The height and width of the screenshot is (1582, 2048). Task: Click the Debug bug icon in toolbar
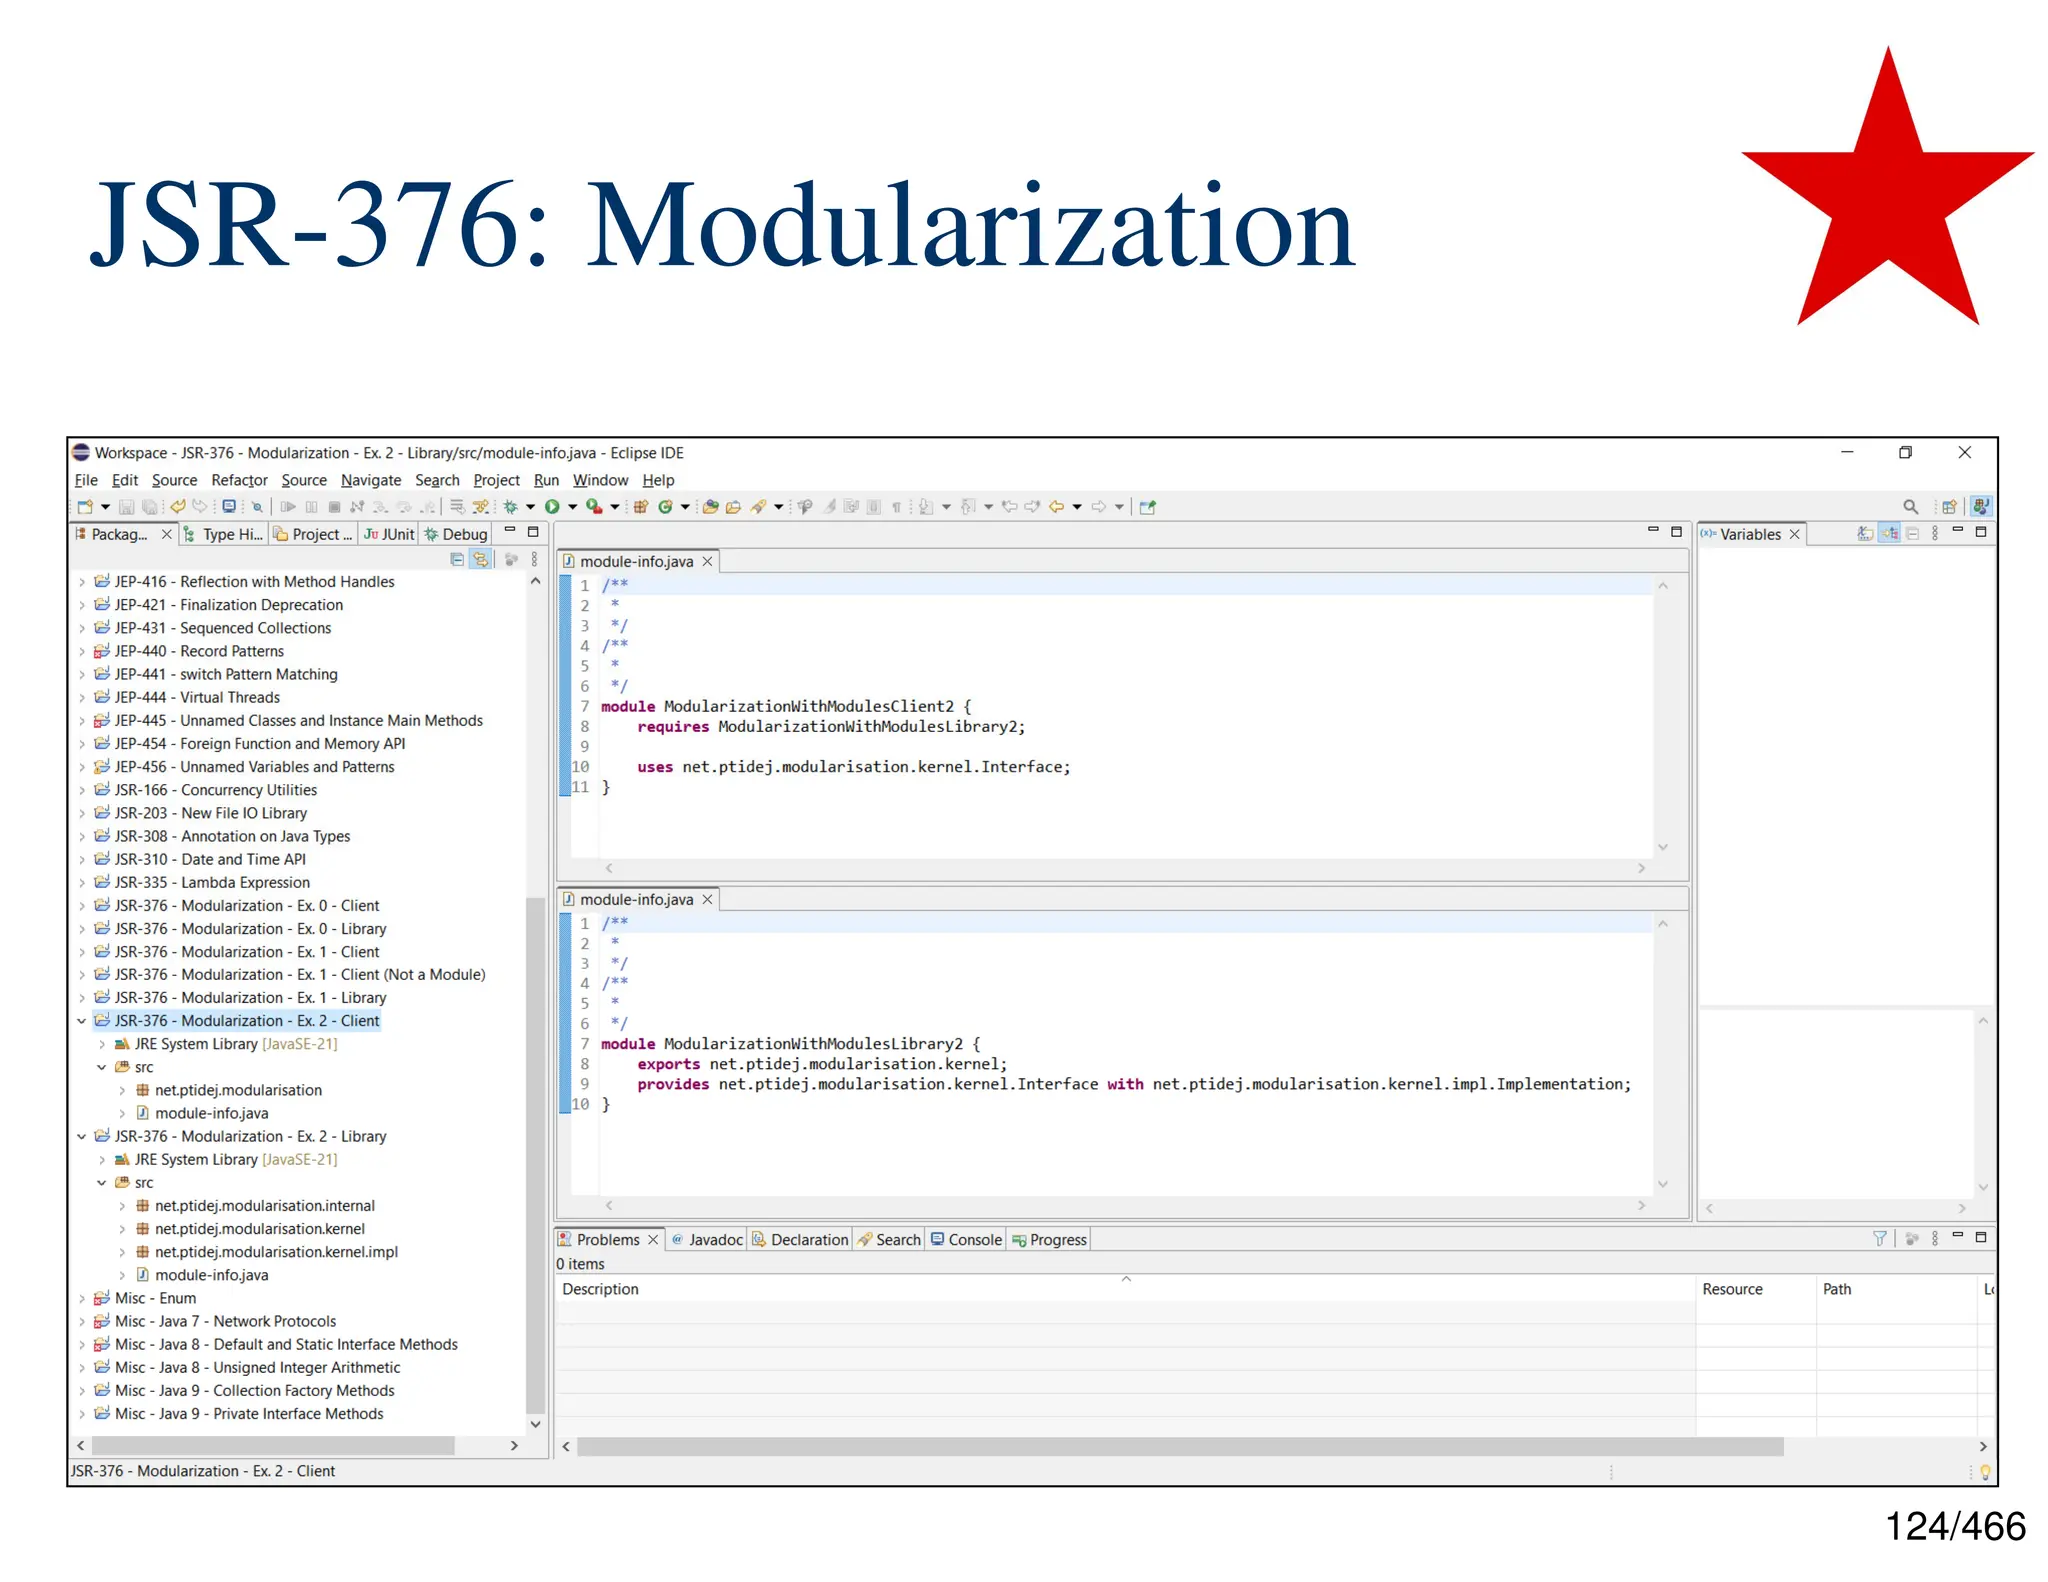coord(511,507)
